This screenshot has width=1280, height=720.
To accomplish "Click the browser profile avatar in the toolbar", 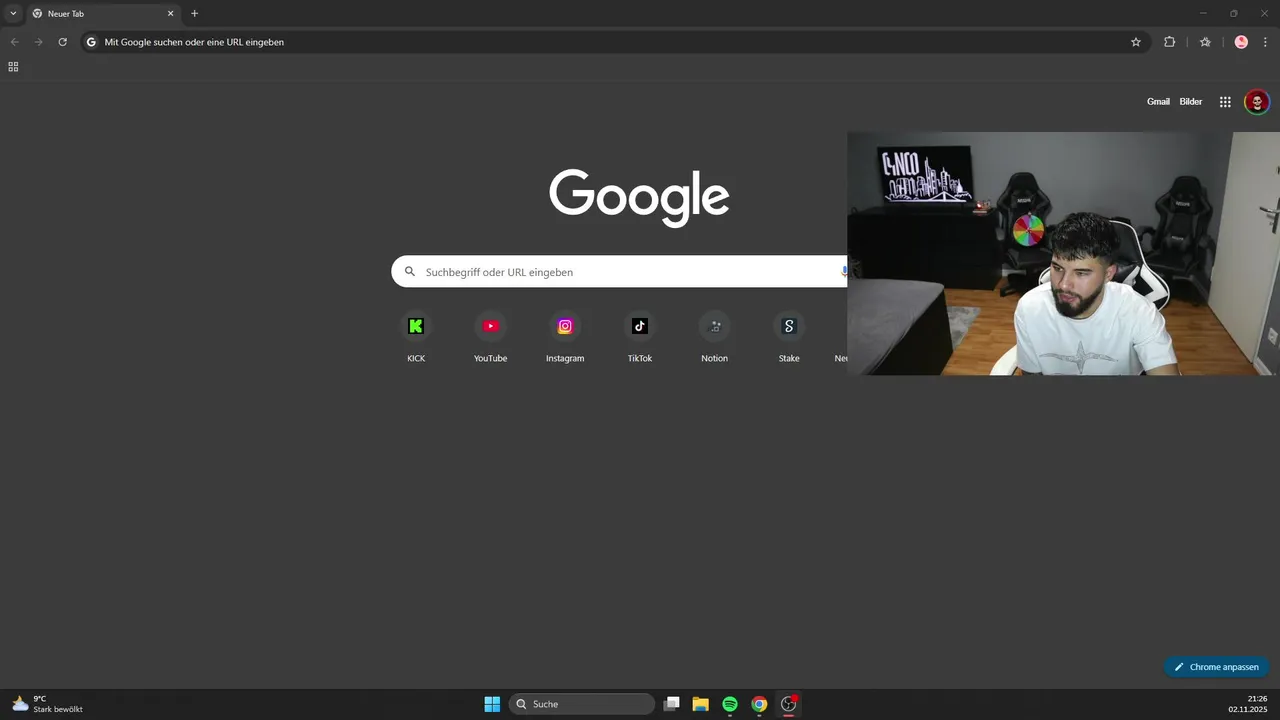I will pos(1241,42).
